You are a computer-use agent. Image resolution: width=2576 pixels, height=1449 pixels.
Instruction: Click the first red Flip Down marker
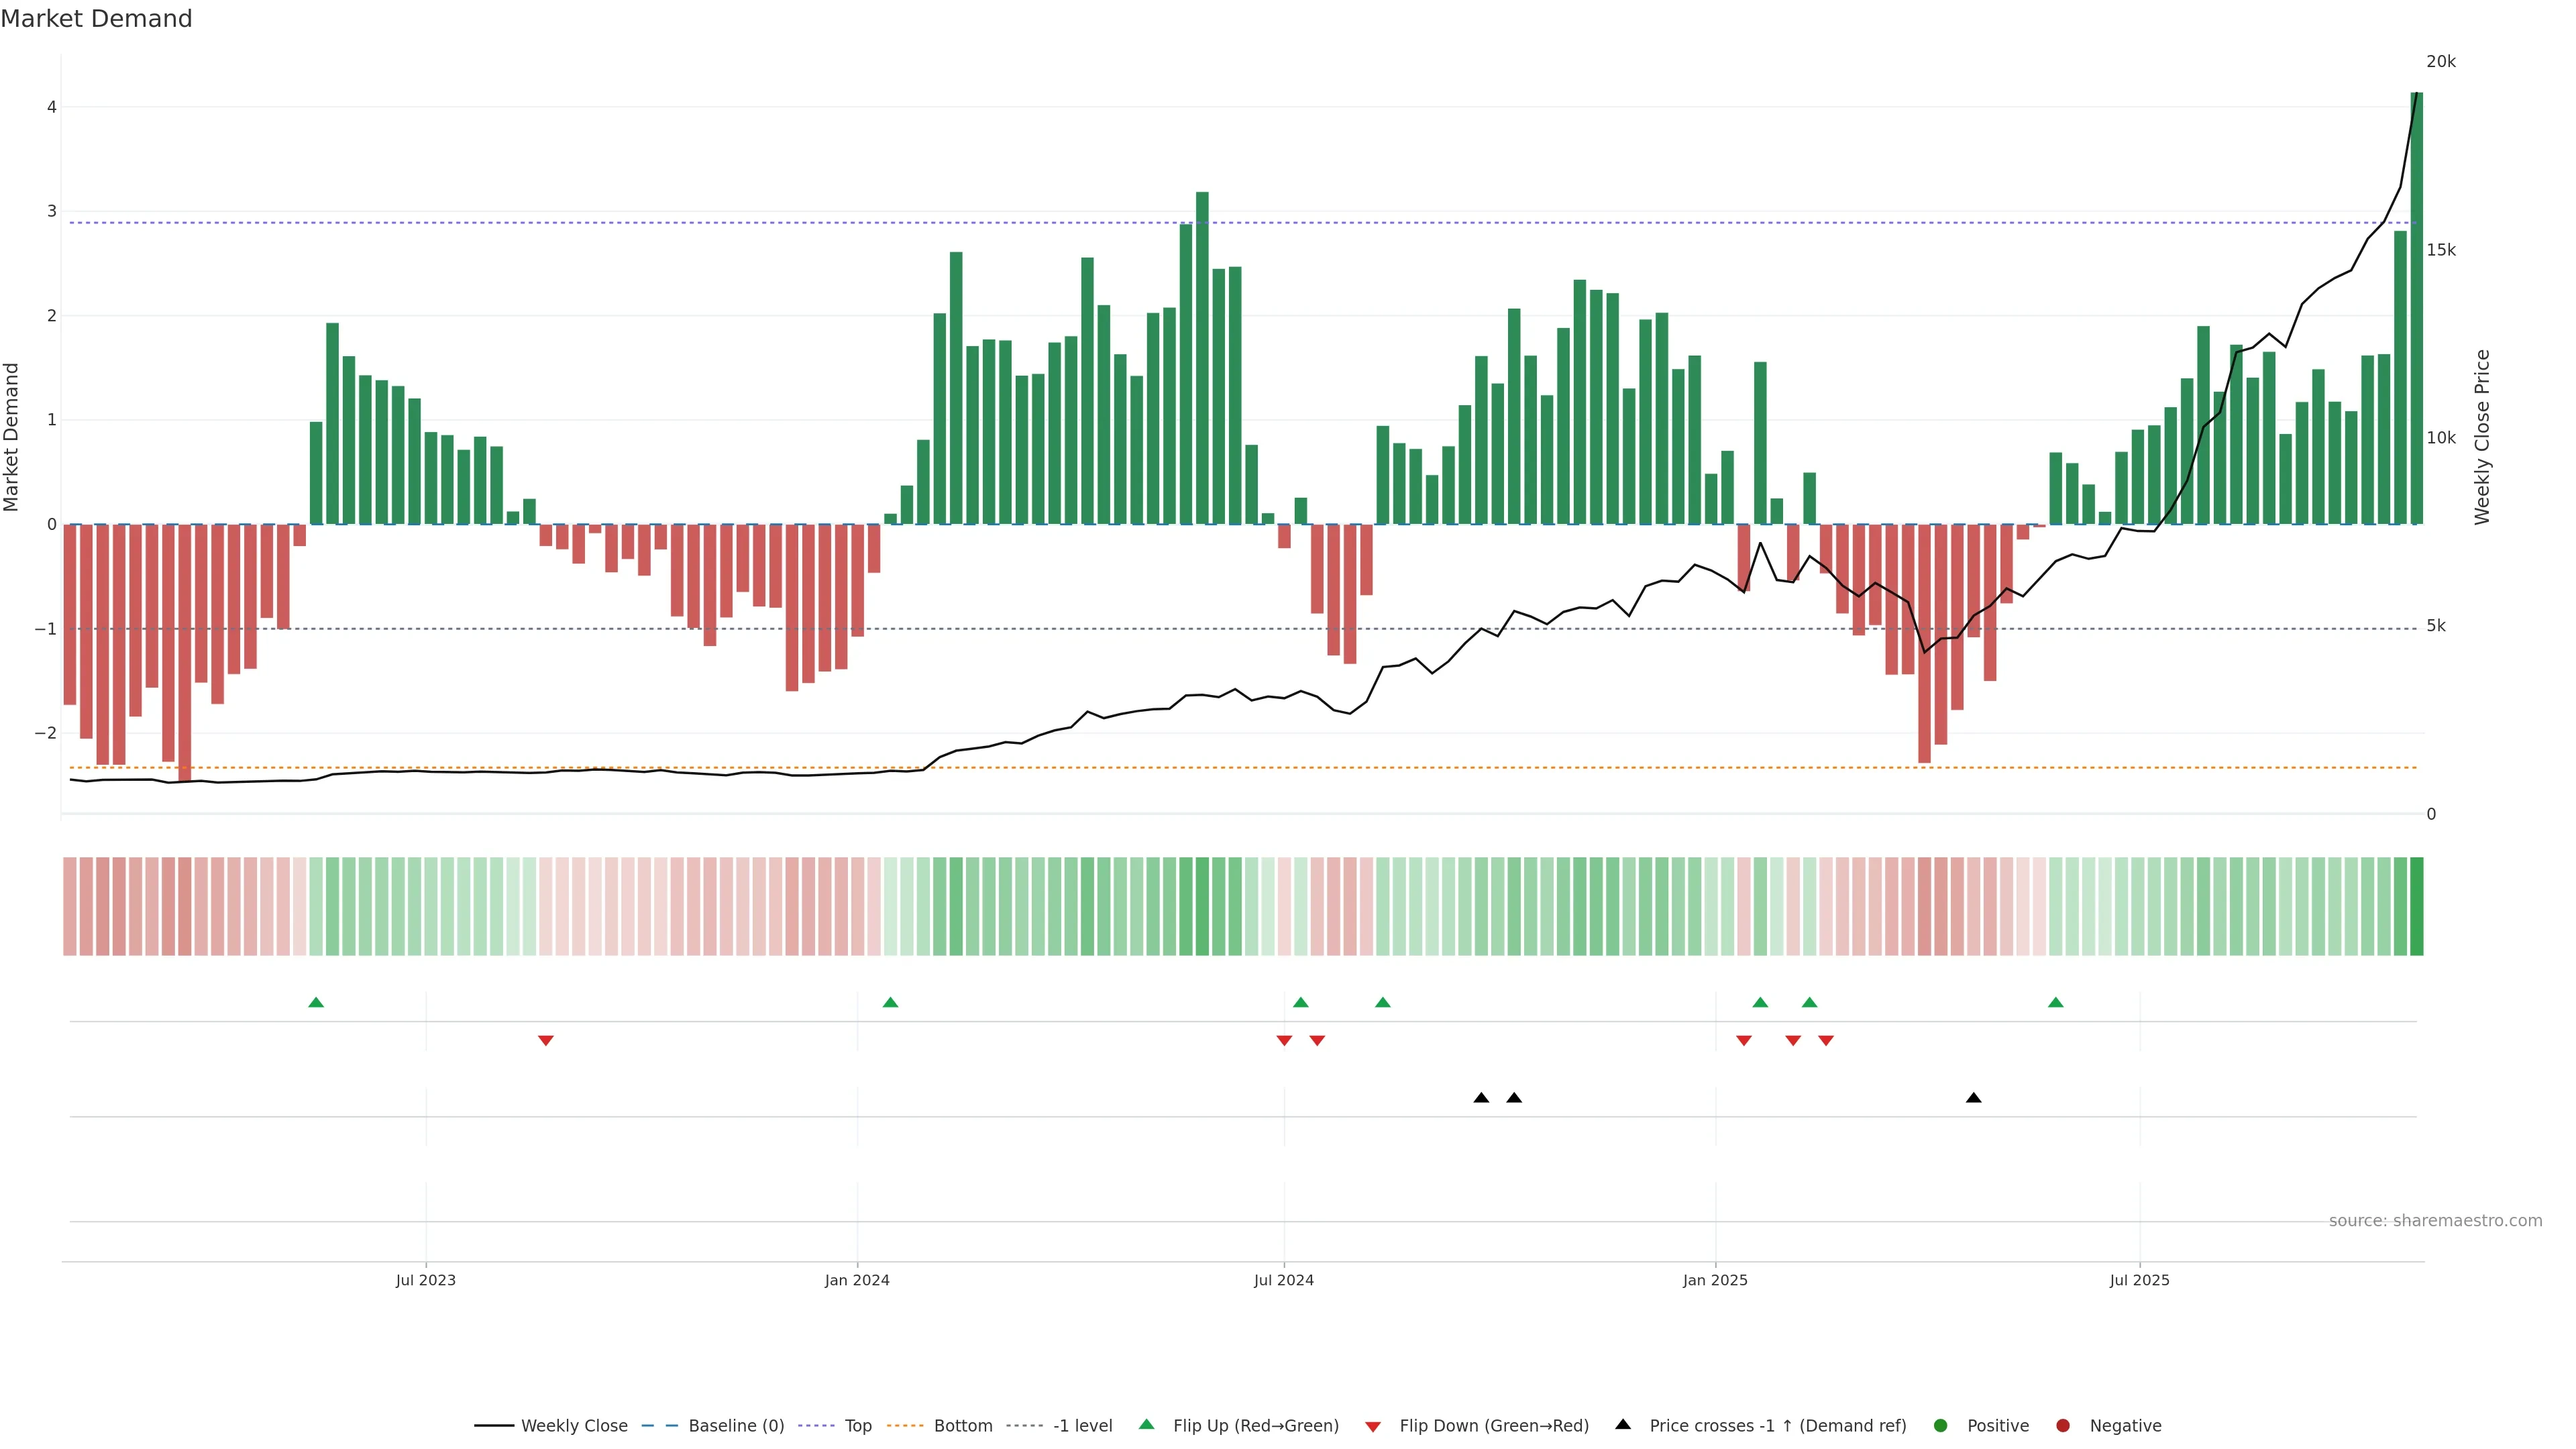pyautogui.click(x=546, y=1041)
